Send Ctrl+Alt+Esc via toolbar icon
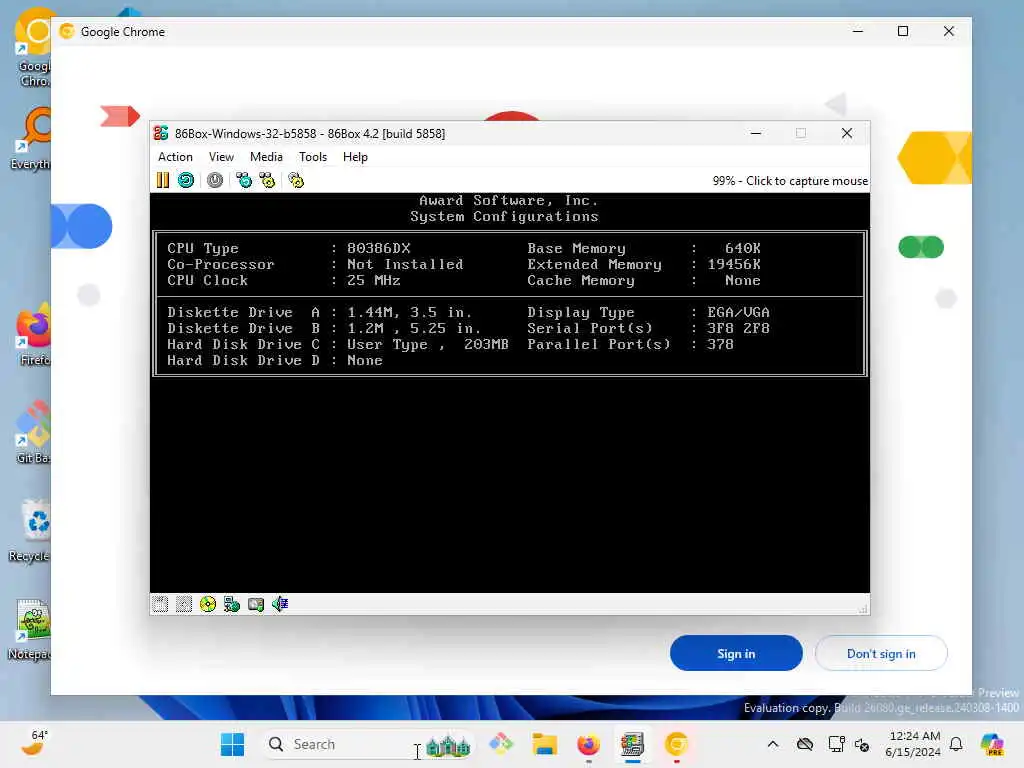This screenshot has height=768, width=1024. coord(267,180)
